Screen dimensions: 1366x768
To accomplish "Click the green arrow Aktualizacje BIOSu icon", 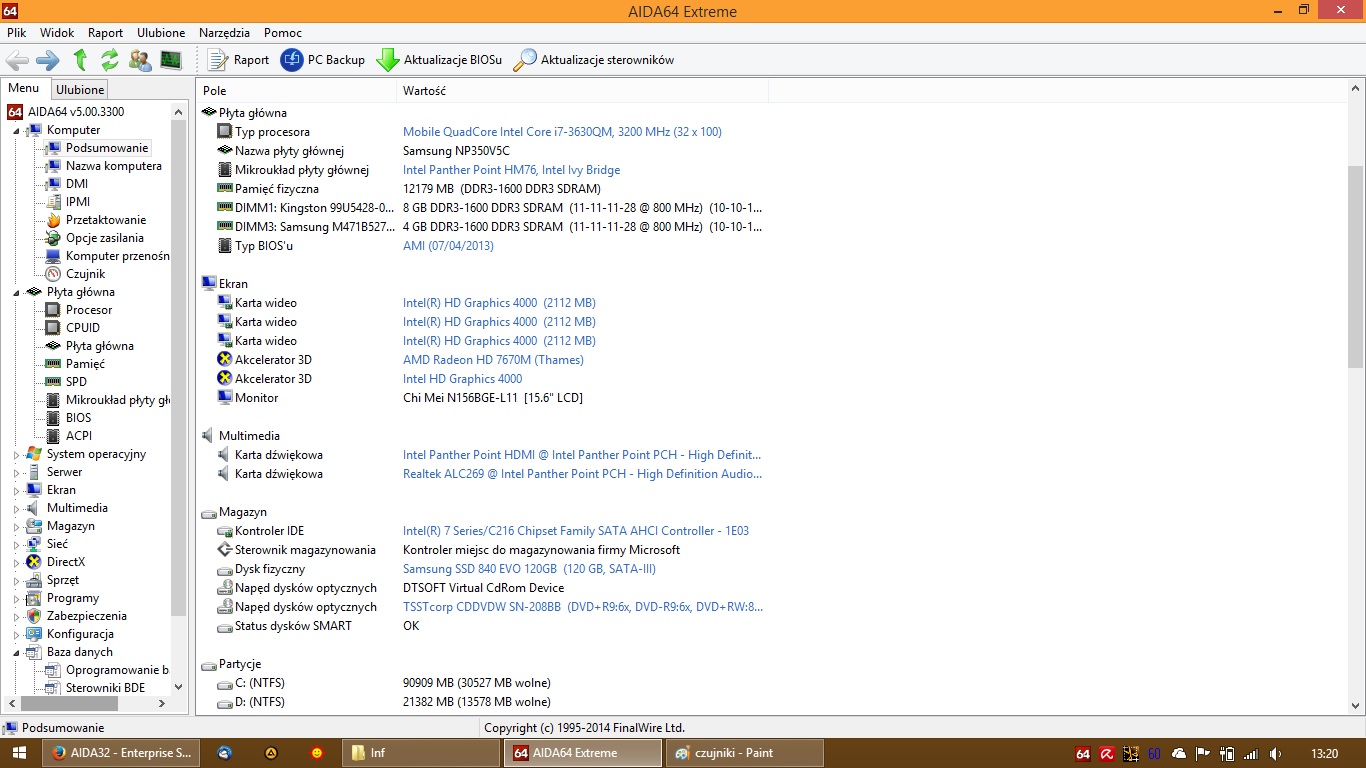I will [x=388, y=60].
